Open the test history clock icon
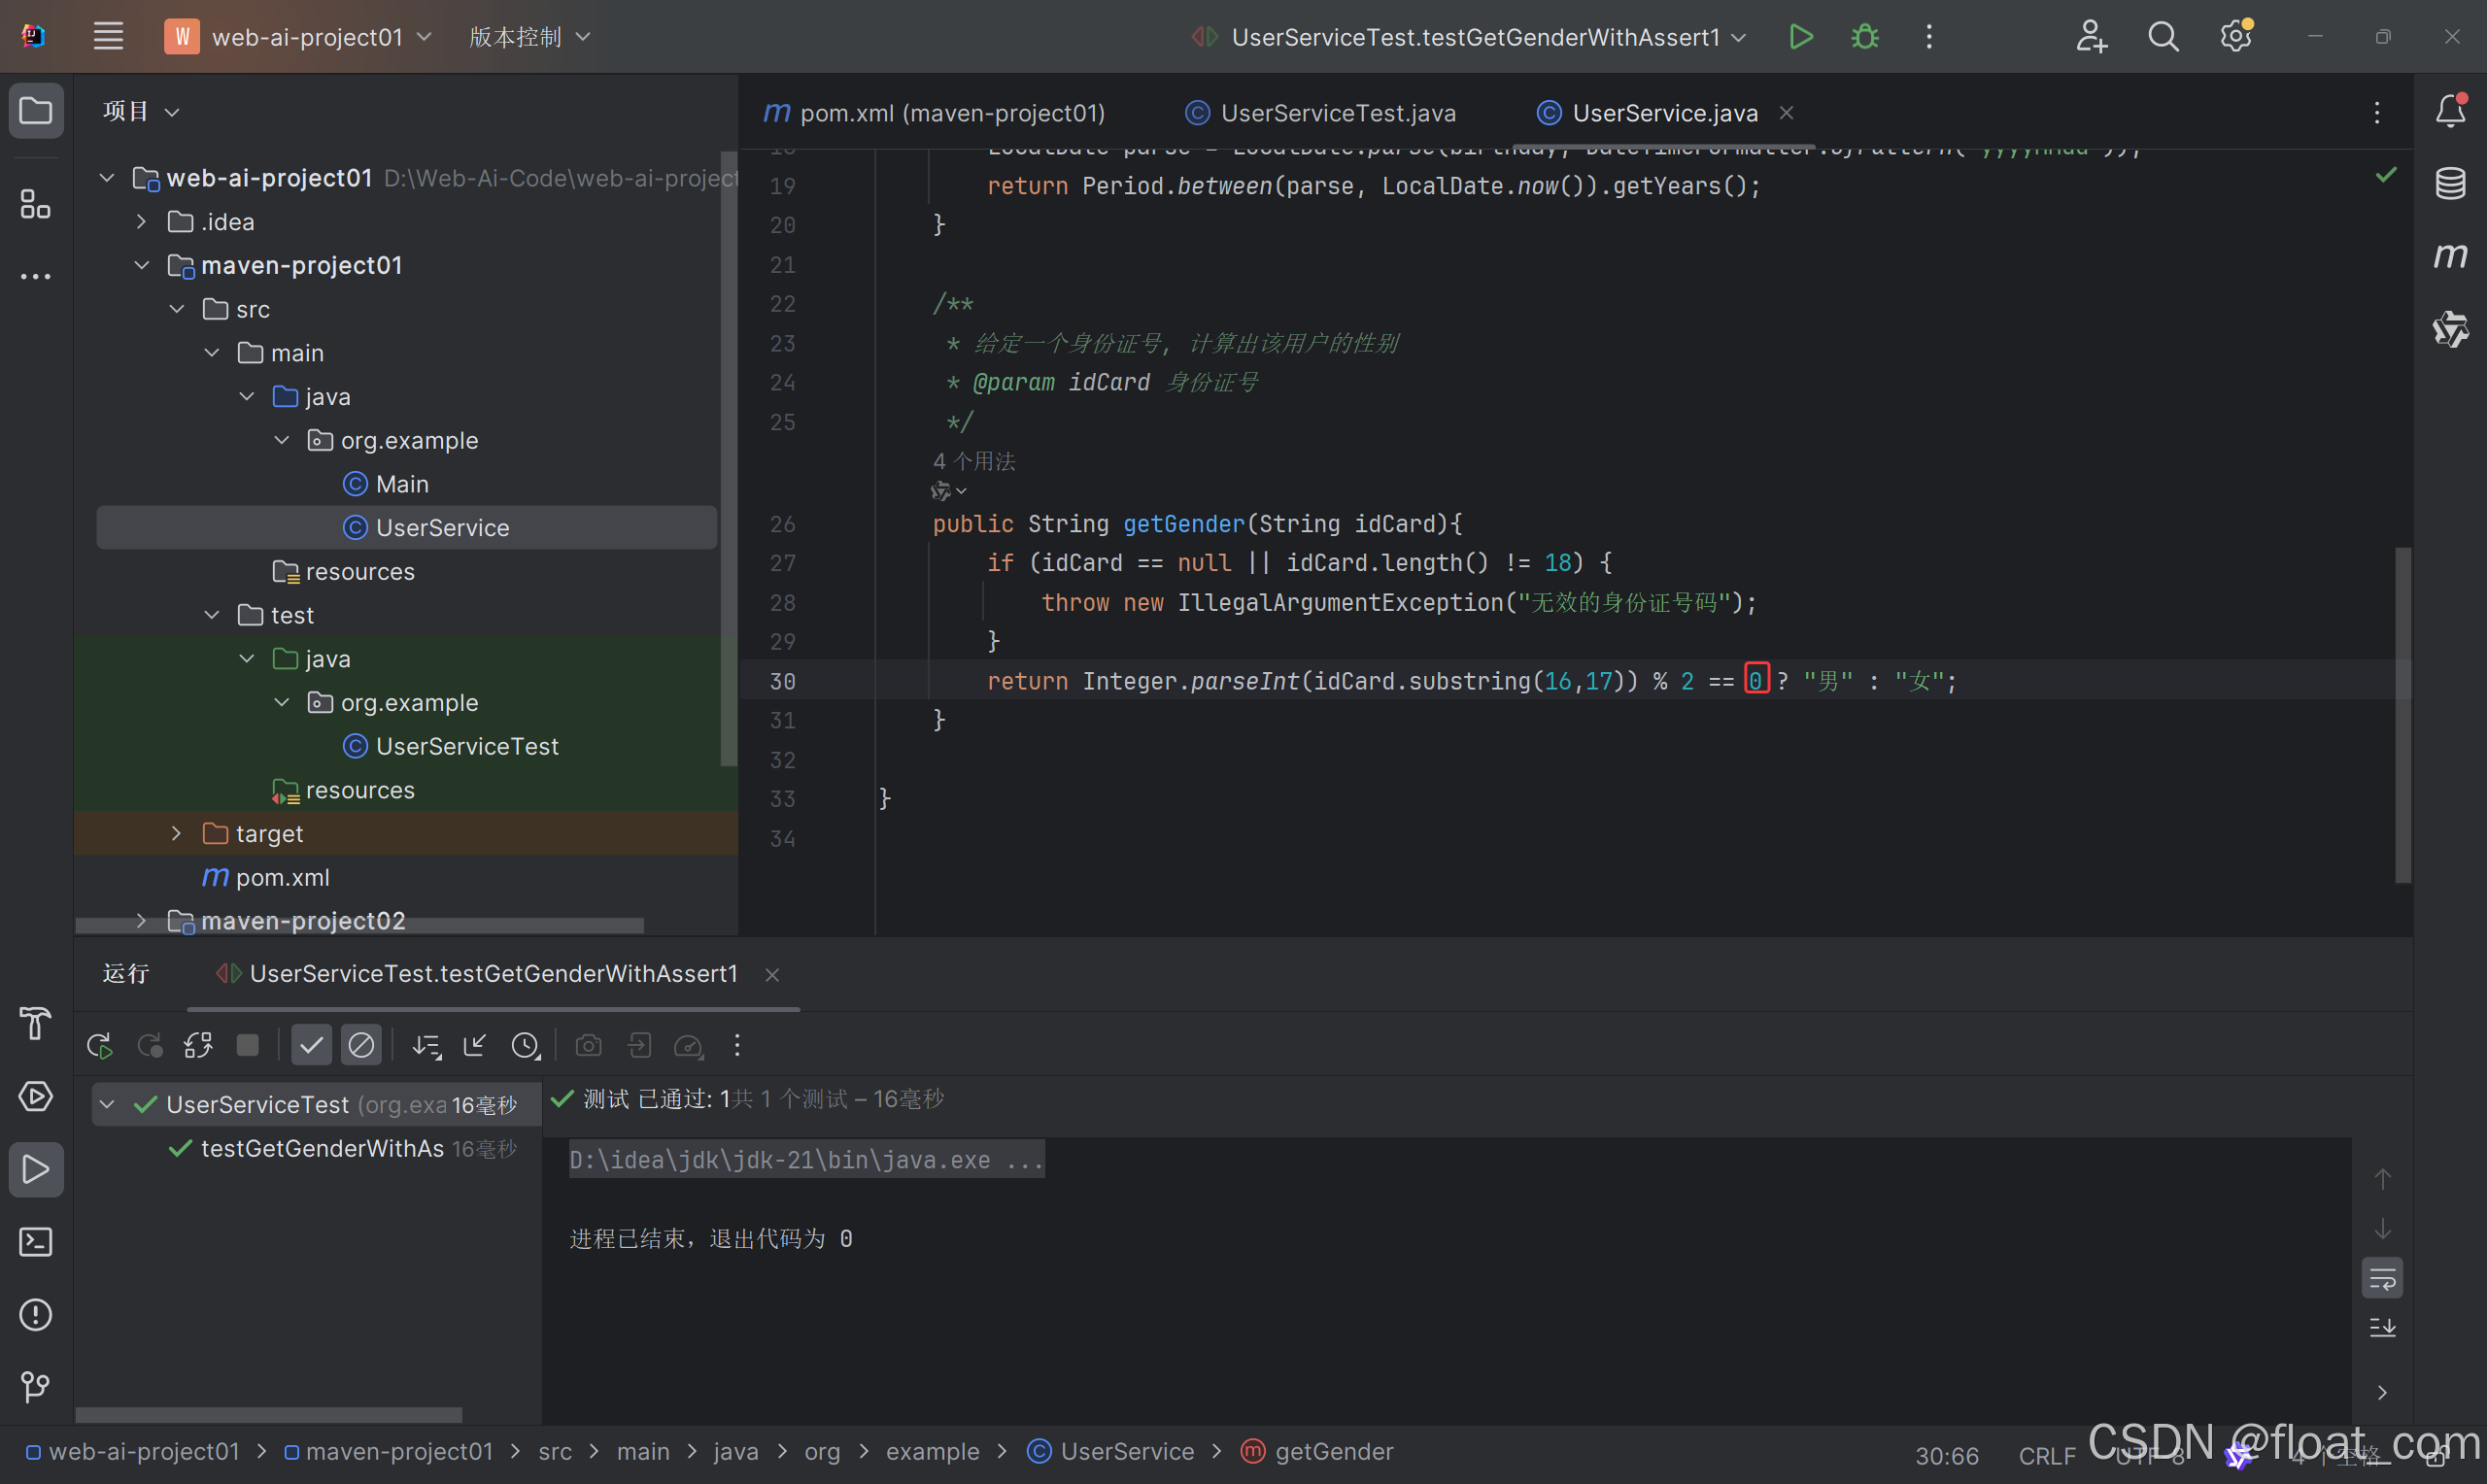 (525, 1046)
